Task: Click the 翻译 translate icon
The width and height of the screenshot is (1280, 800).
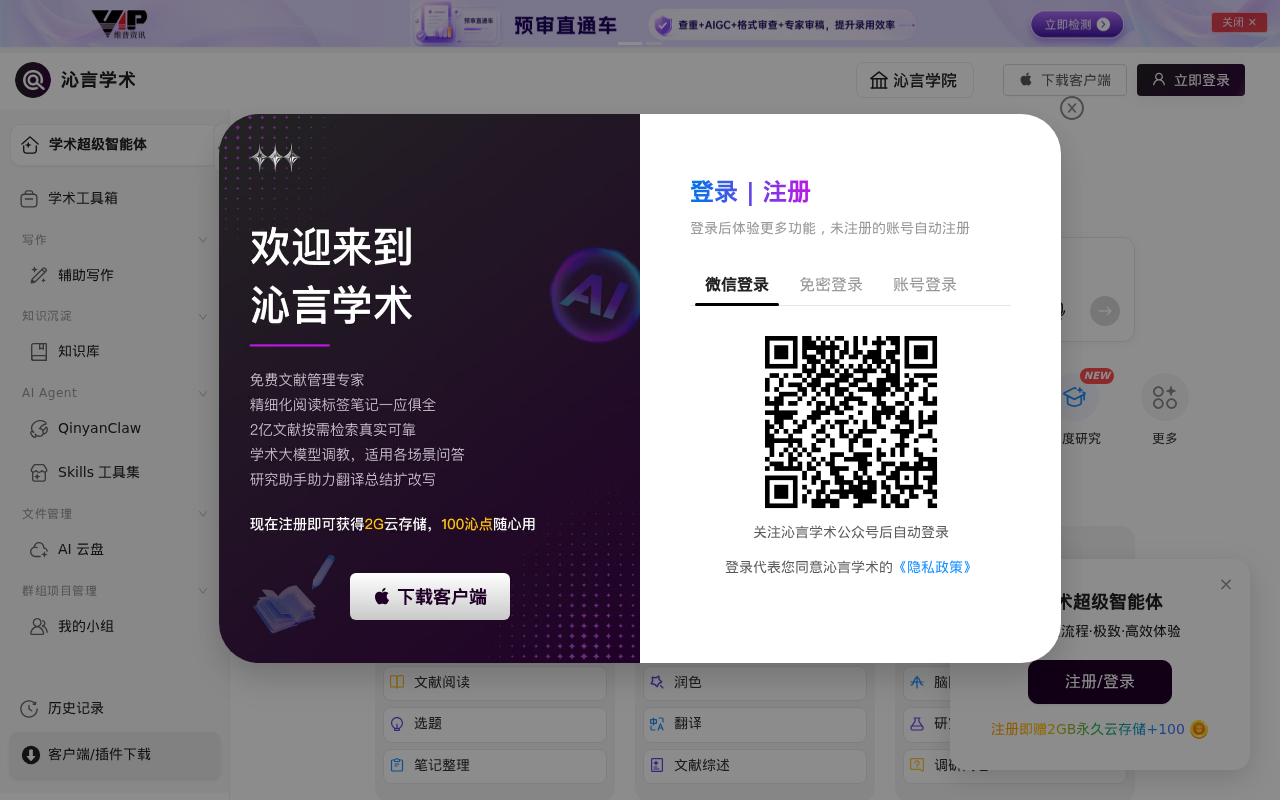Action: 657,723
